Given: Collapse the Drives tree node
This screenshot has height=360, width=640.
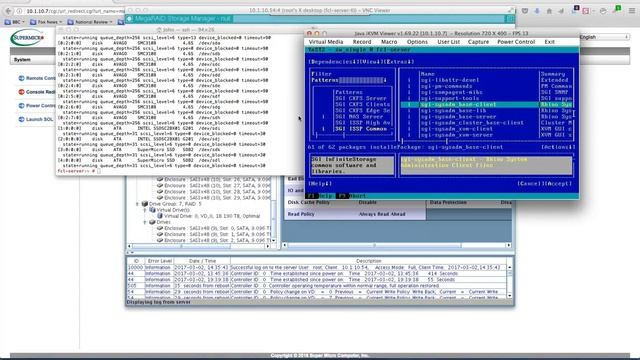Looking at the screenshot, I should (145, 222).
